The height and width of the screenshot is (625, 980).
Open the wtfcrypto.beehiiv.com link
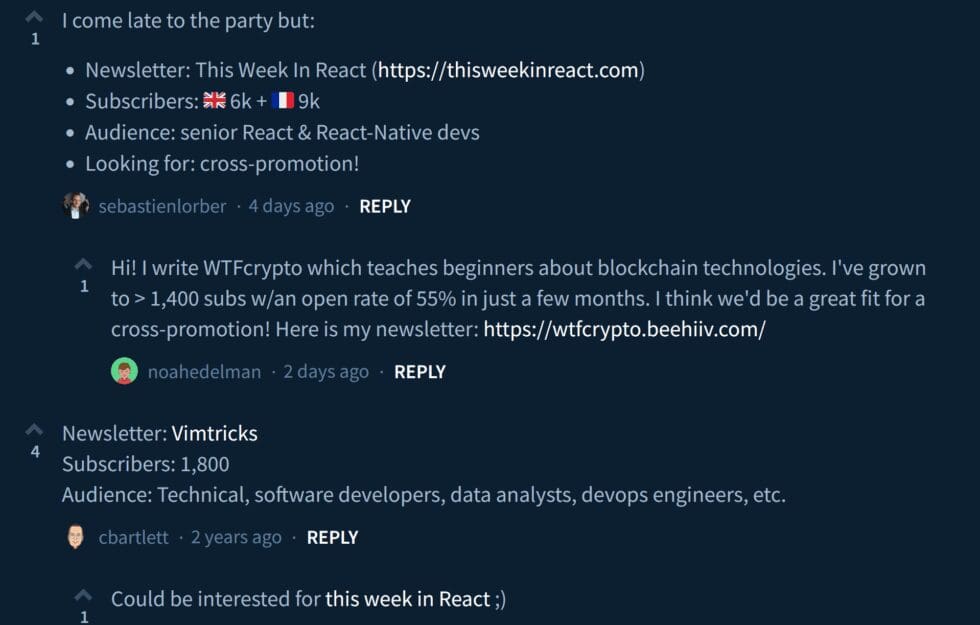(x=624, y=330)
